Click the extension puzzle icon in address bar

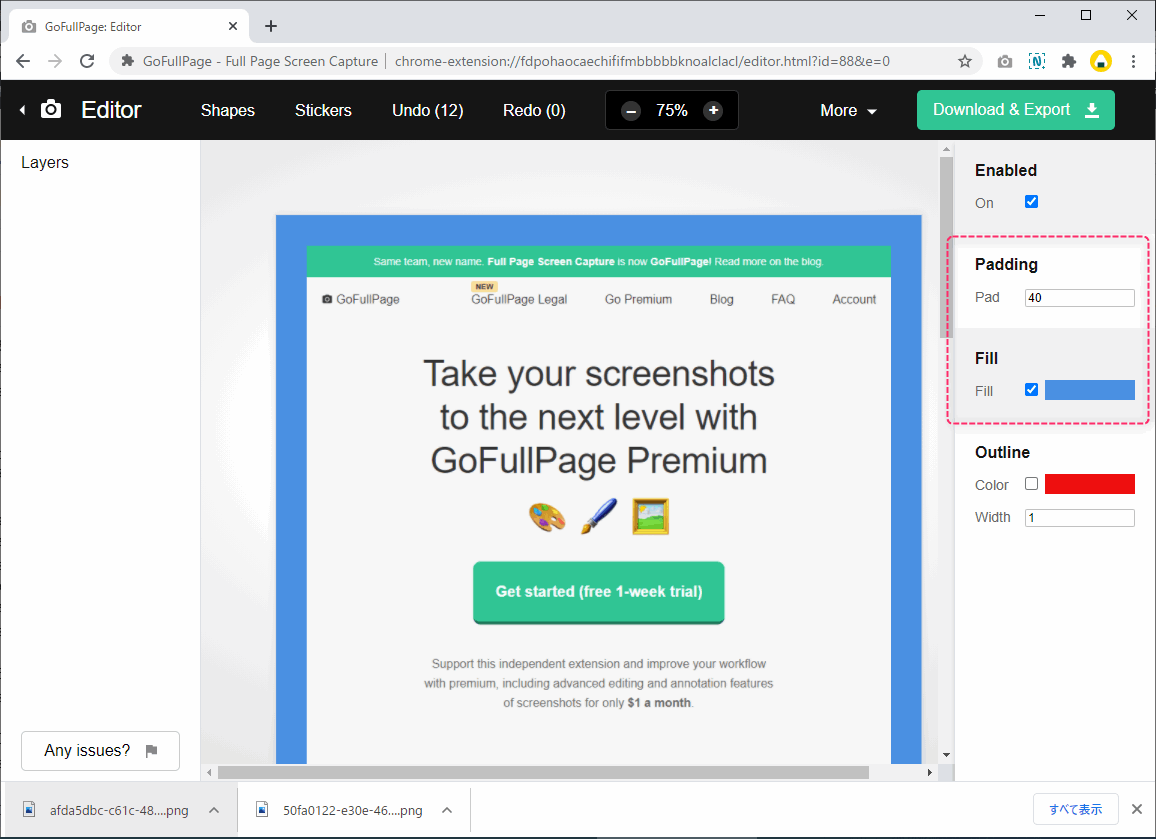128,61
